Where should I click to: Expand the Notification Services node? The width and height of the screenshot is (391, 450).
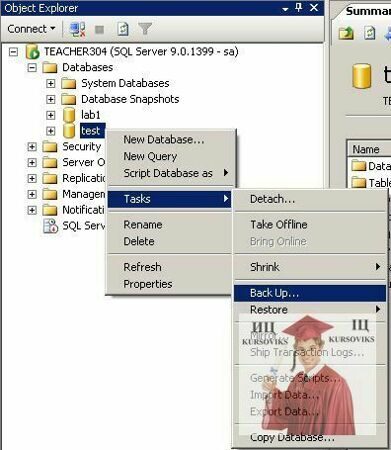(x=32, y=210)
